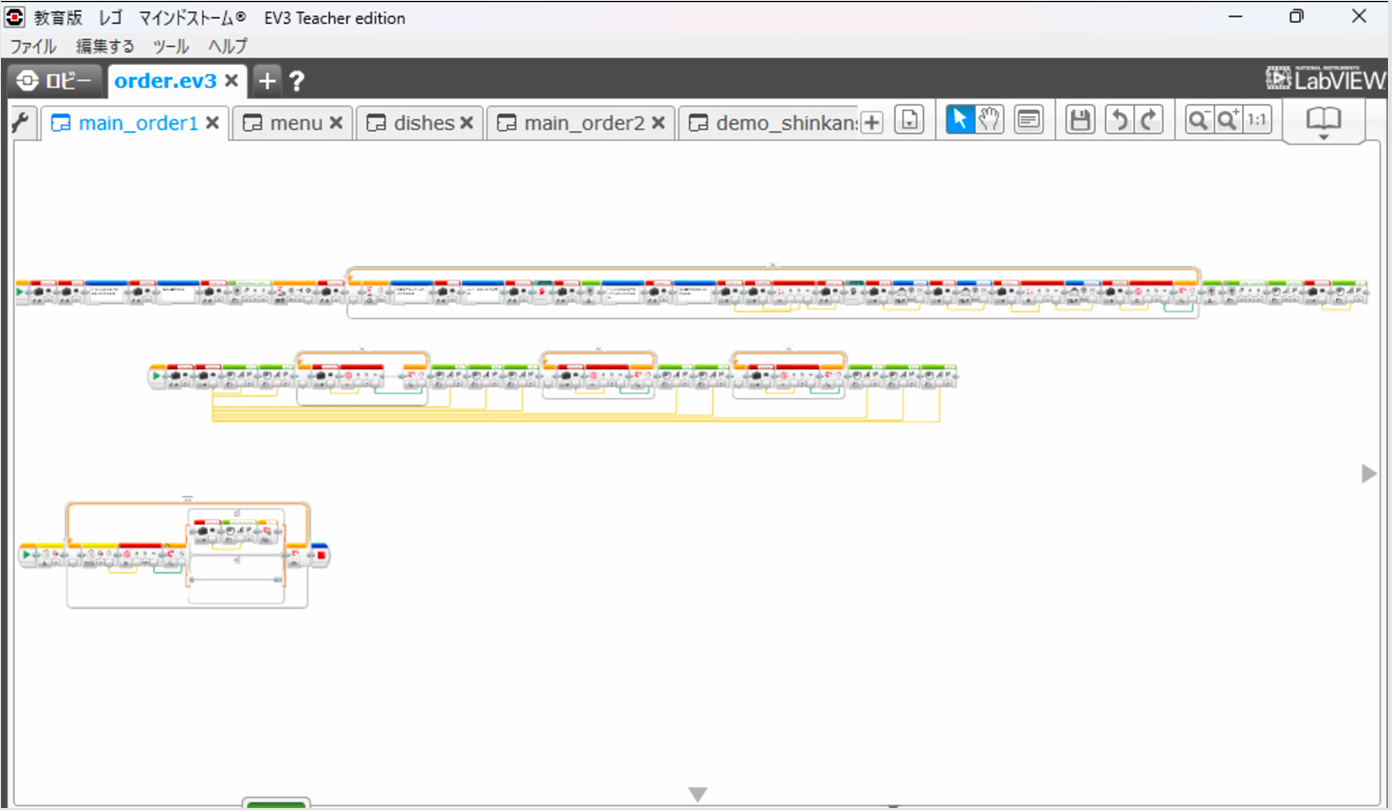Reset zoom to 1:1
The height and width of the screenshot is (810, 1392).
click(x=1257, y=121)
